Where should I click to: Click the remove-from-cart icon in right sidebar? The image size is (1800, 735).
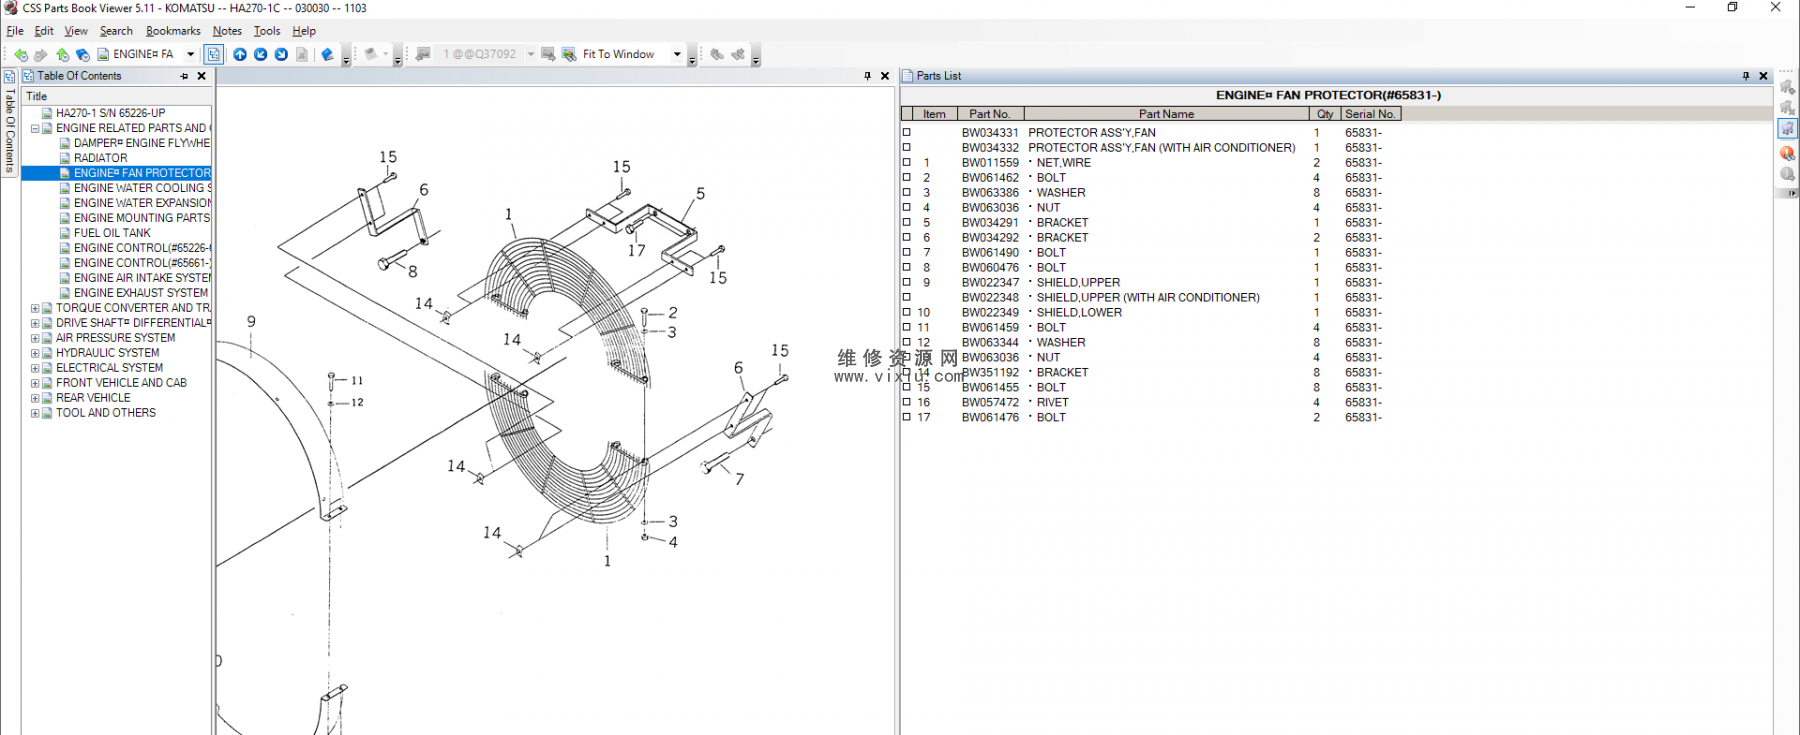pyautogui.click(x=1787, y=108)
